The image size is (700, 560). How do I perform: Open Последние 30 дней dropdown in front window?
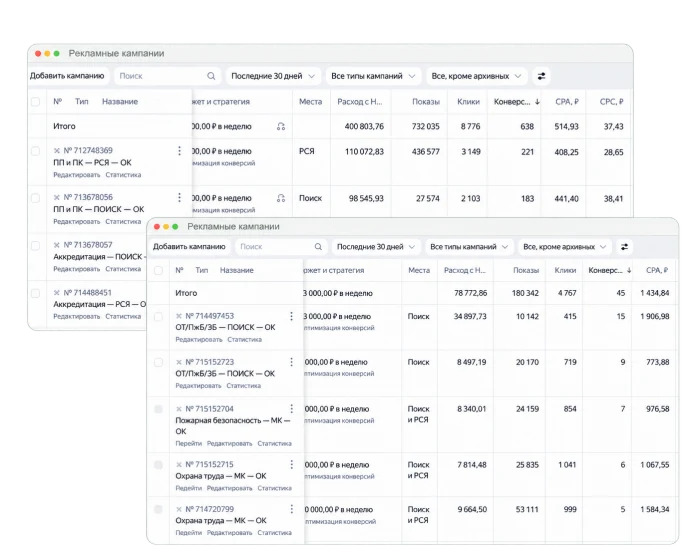coord(375,247)
